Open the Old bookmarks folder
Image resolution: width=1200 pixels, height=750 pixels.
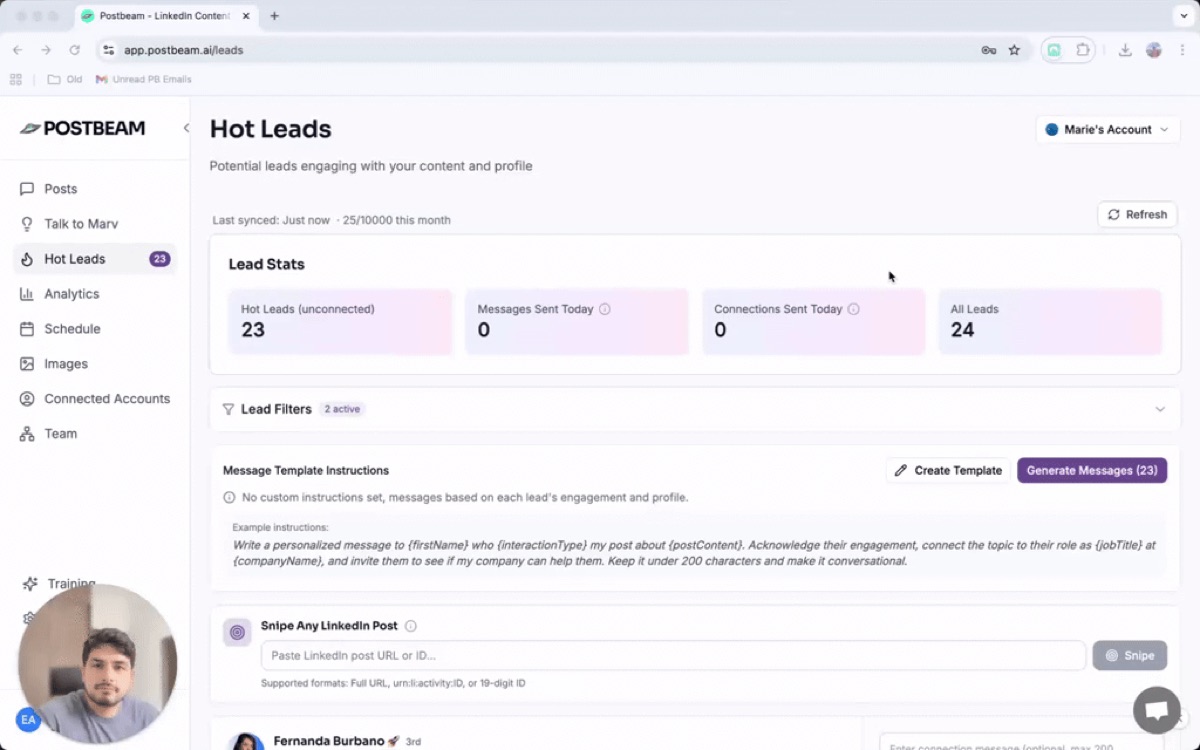65,79
